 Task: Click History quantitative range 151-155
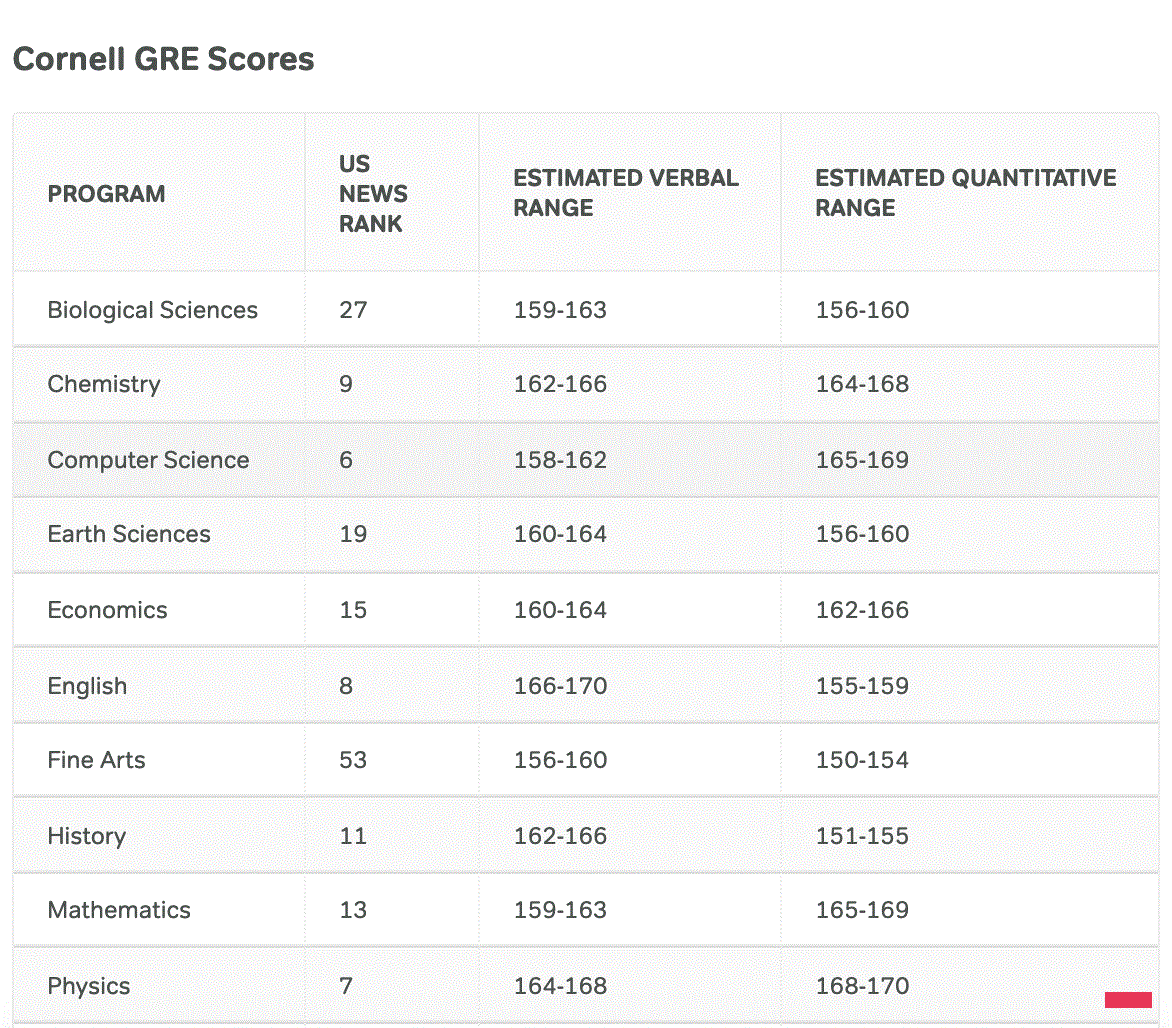(862, 836)
